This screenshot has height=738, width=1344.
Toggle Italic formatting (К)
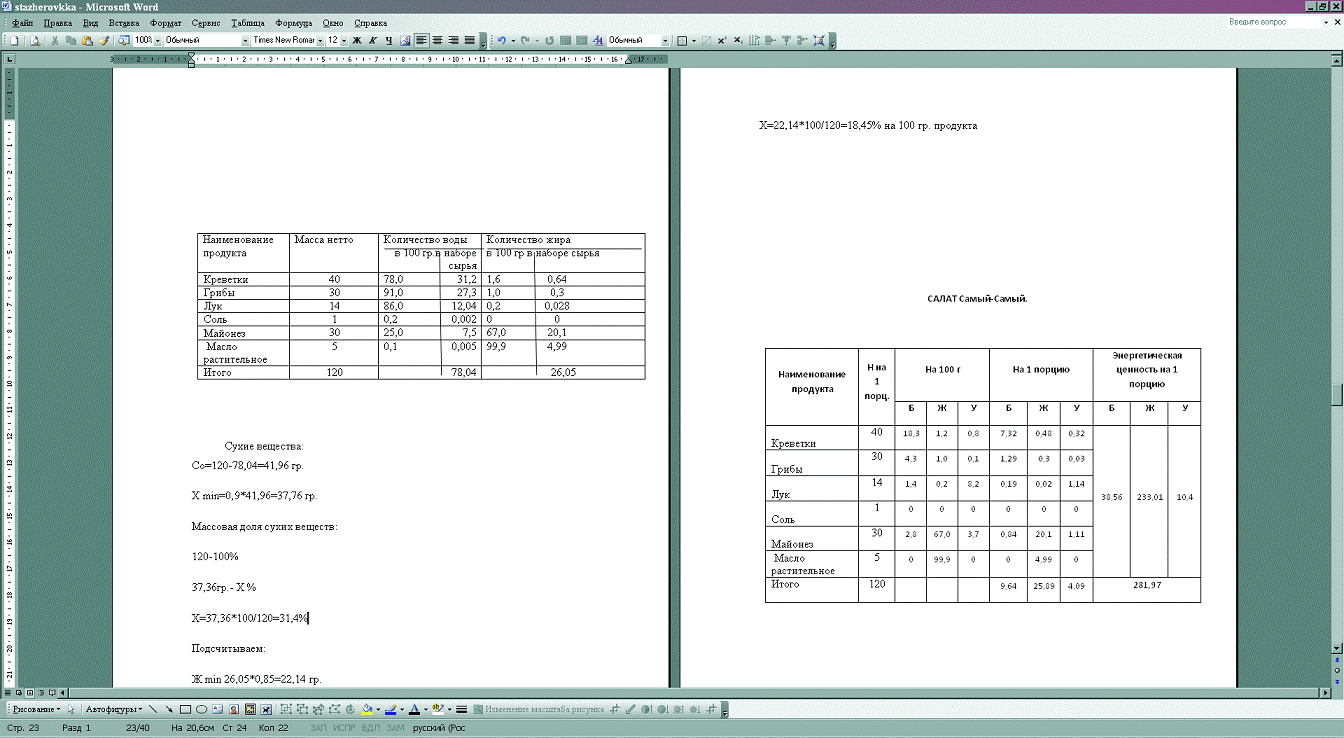click(372, 41)
